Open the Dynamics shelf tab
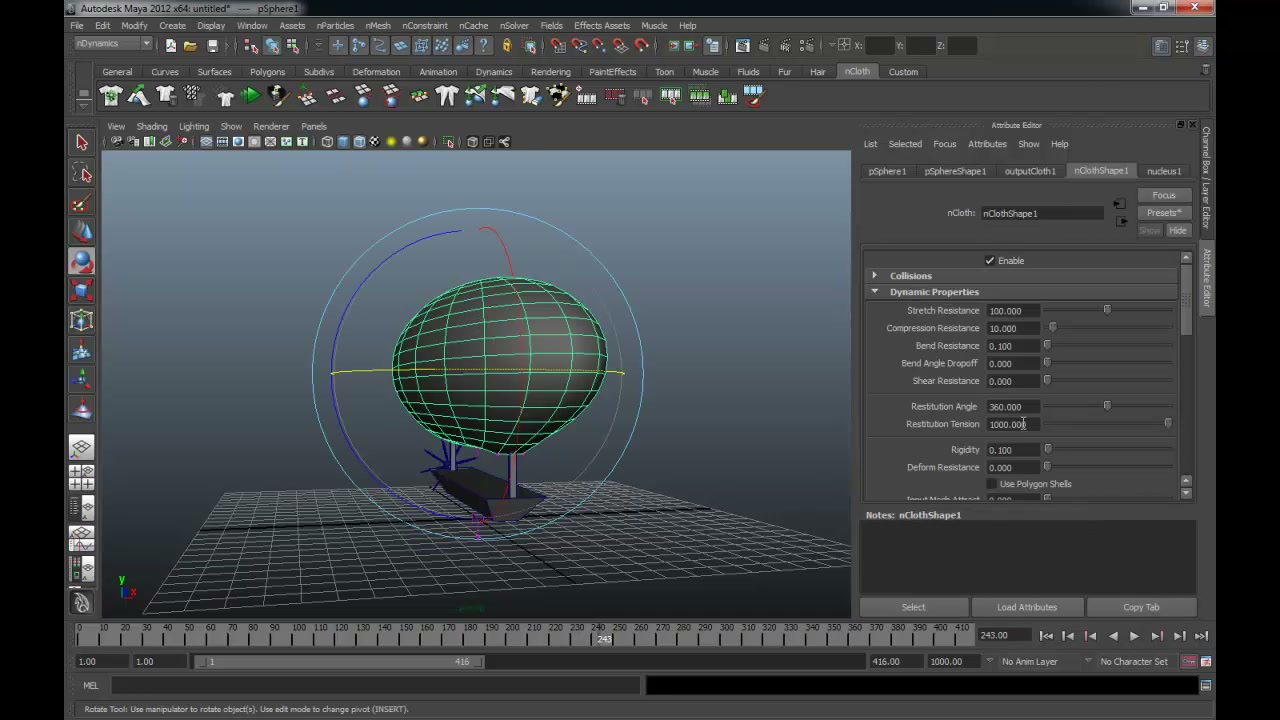 [x=494, y=72]
